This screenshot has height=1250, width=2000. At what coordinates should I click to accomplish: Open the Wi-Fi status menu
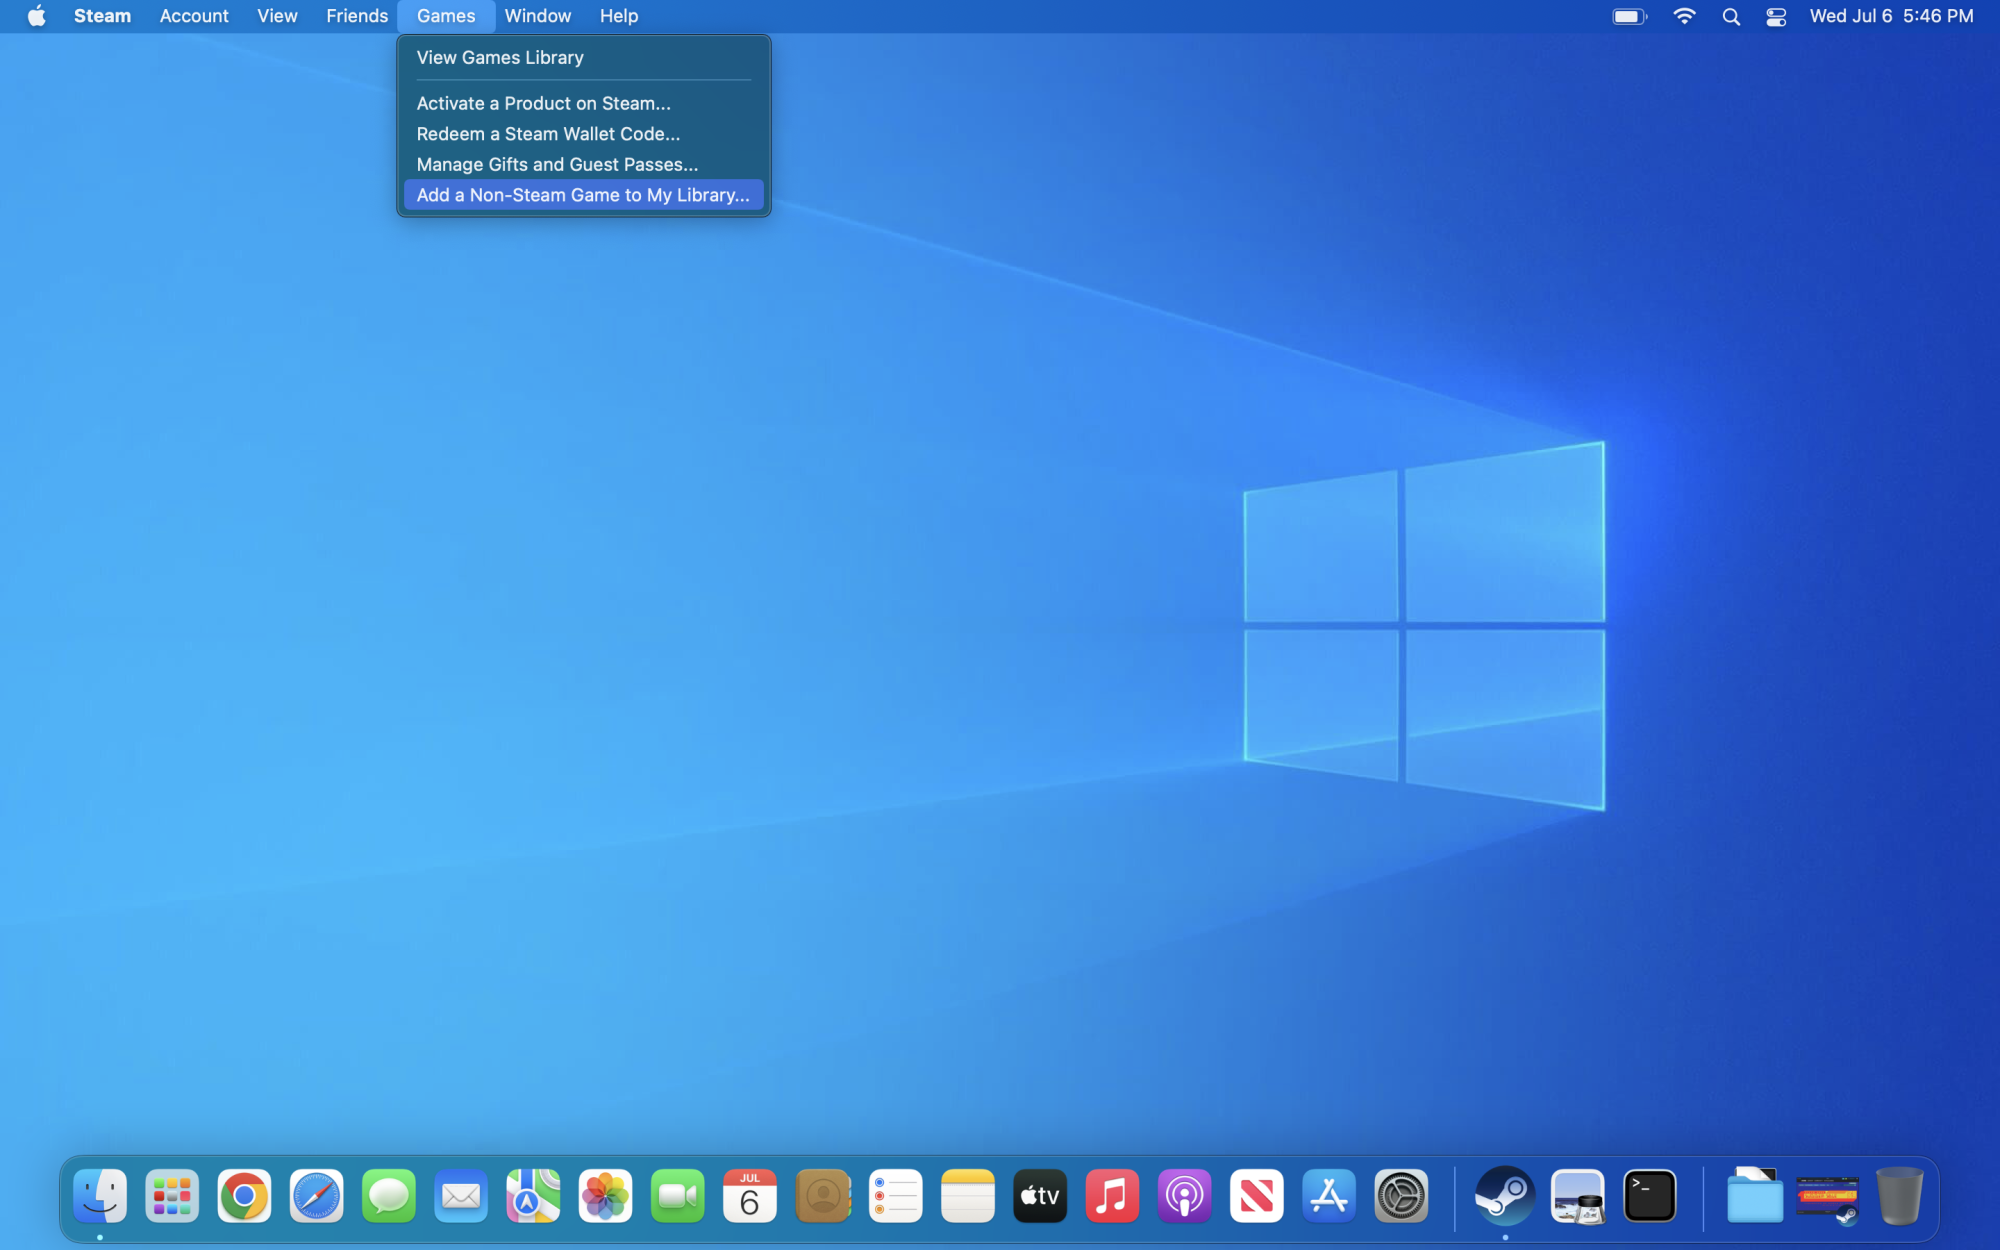tap(1684, 16)
